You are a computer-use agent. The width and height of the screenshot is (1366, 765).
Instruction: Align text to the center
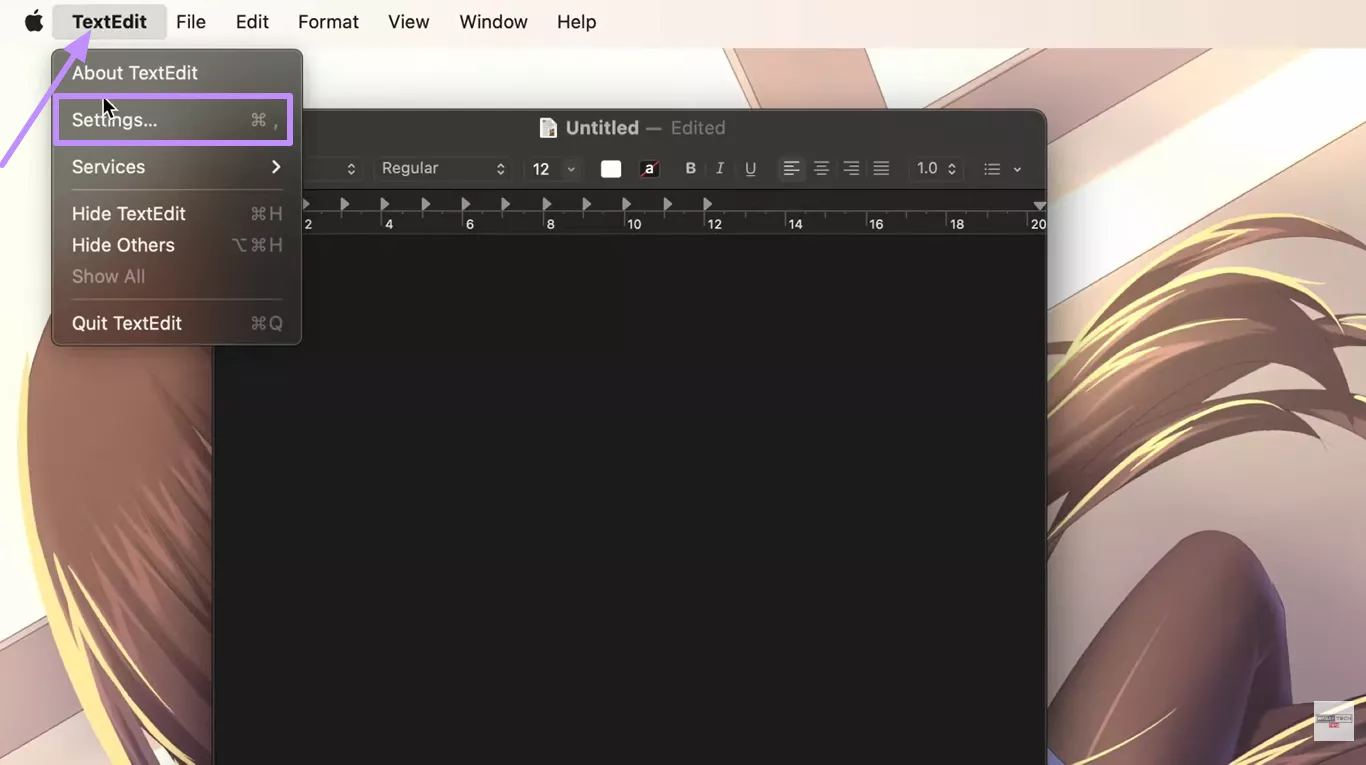[x=821, y=169]
